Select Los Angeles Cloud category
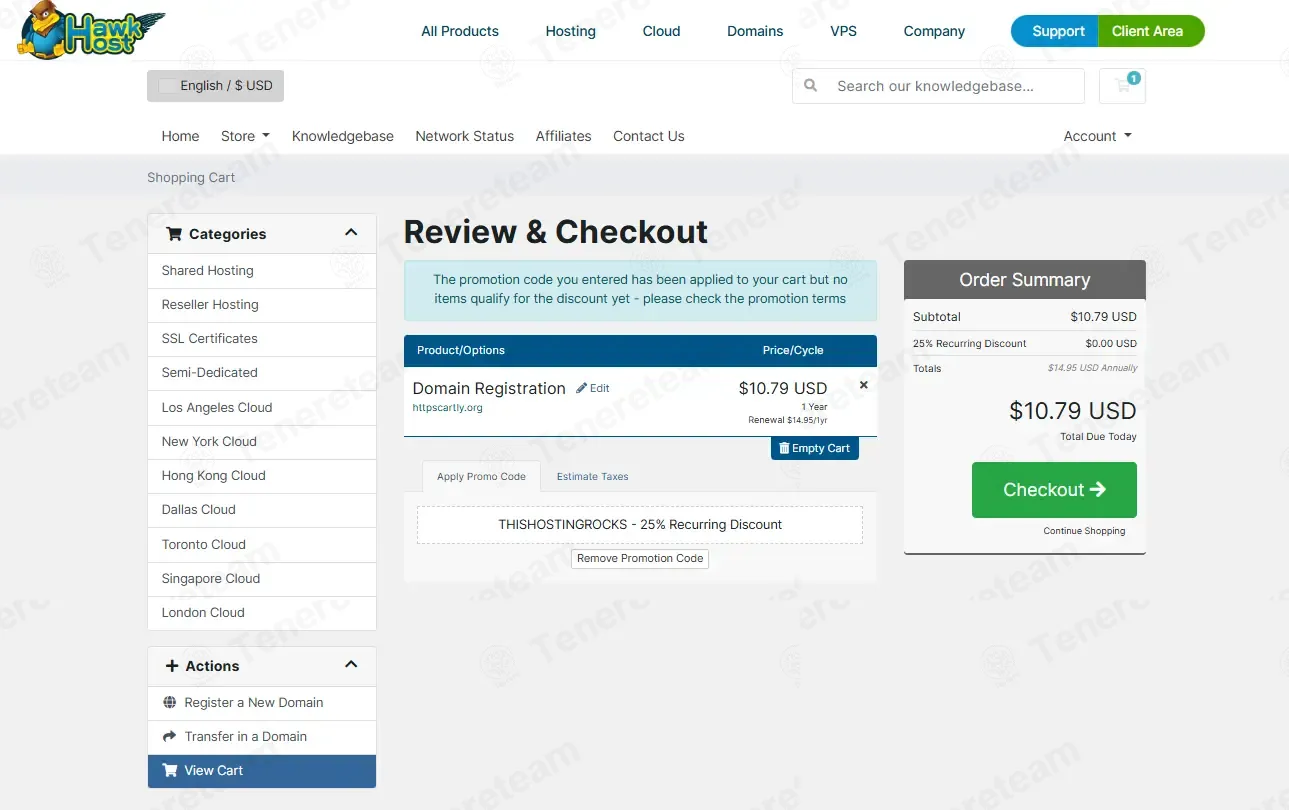1289x810 pixels. coord(262,408)
